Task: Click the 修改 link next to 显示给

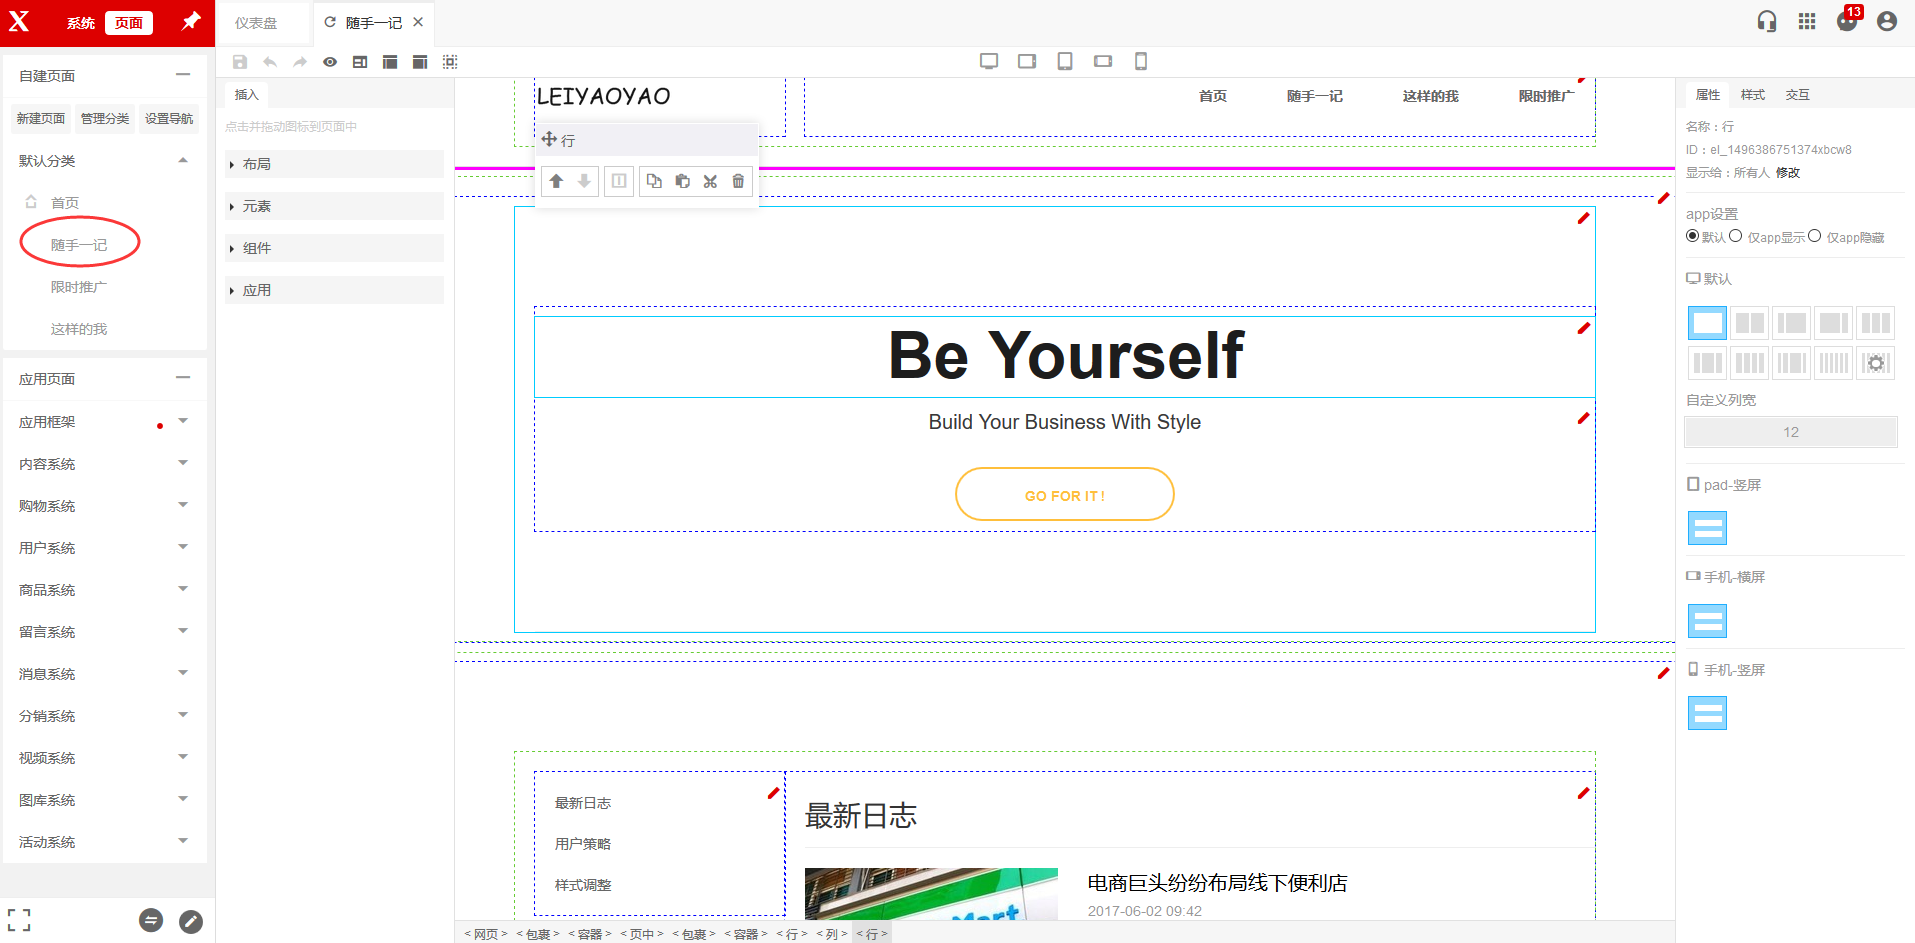Action: click(1787, 173)
